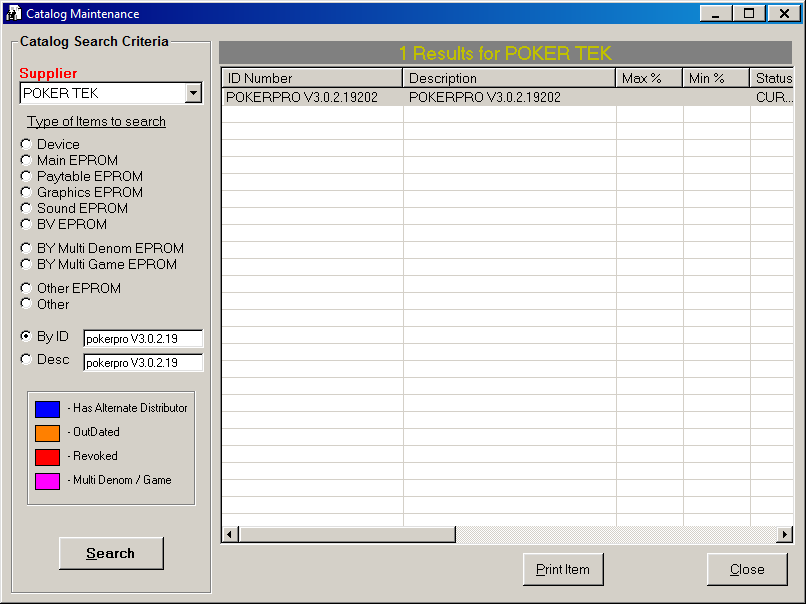The height and width of the screenshot is (604, 806).
Task: Click the Print Item button
Action: (563, 570)
